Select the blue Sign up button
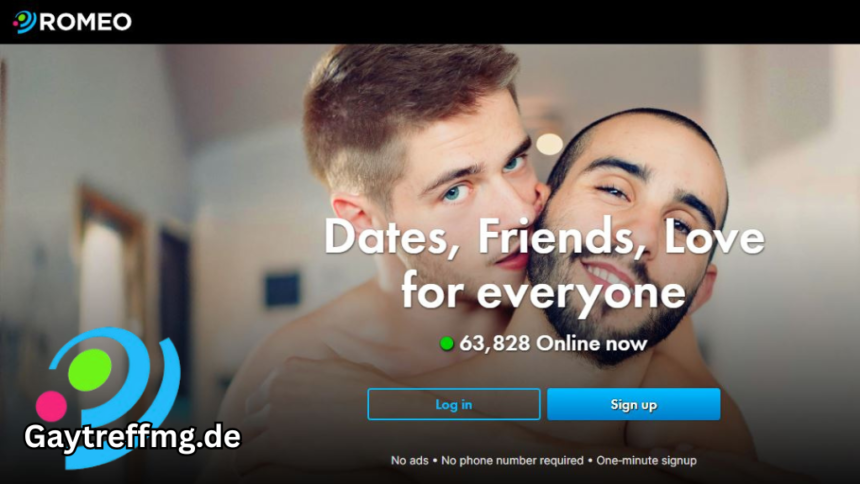 click(633, 404)
